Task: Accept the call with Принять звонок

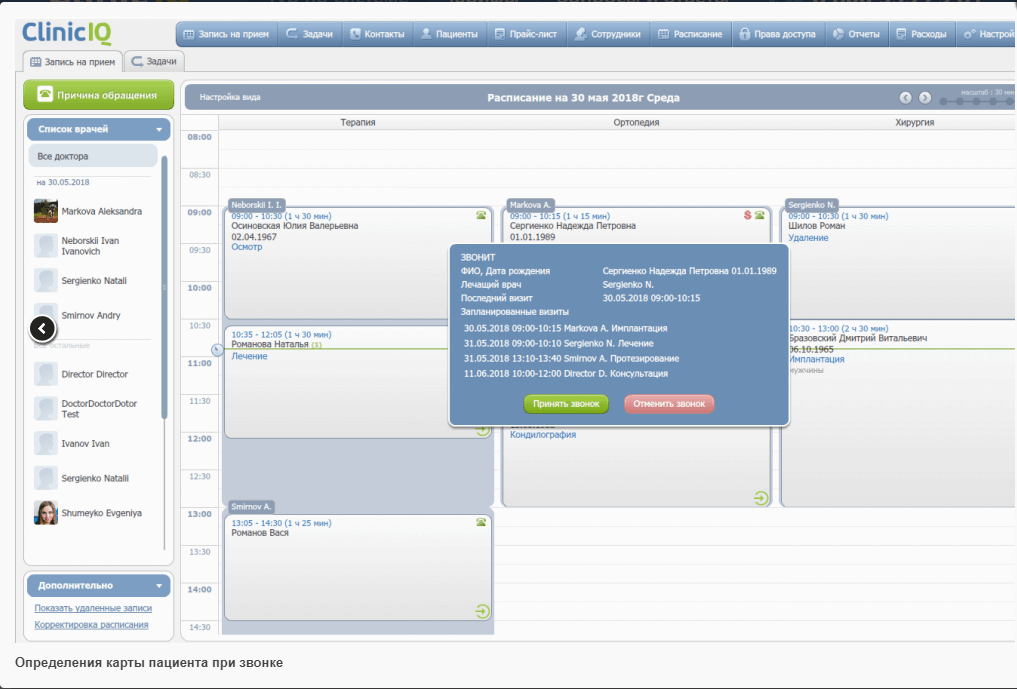Action: (x=566, y=404)
